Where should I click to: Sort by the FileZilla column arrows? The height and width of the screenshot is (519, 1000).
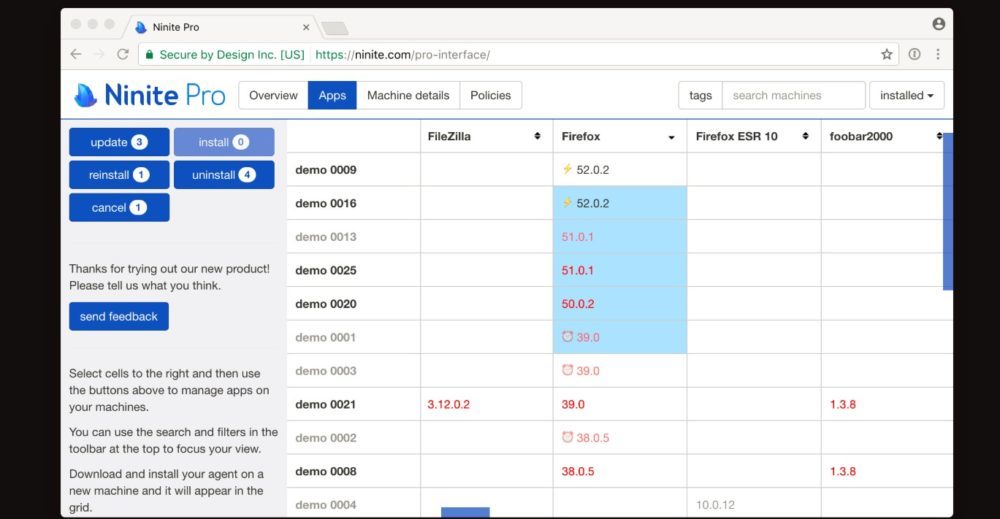click(537, 136)
